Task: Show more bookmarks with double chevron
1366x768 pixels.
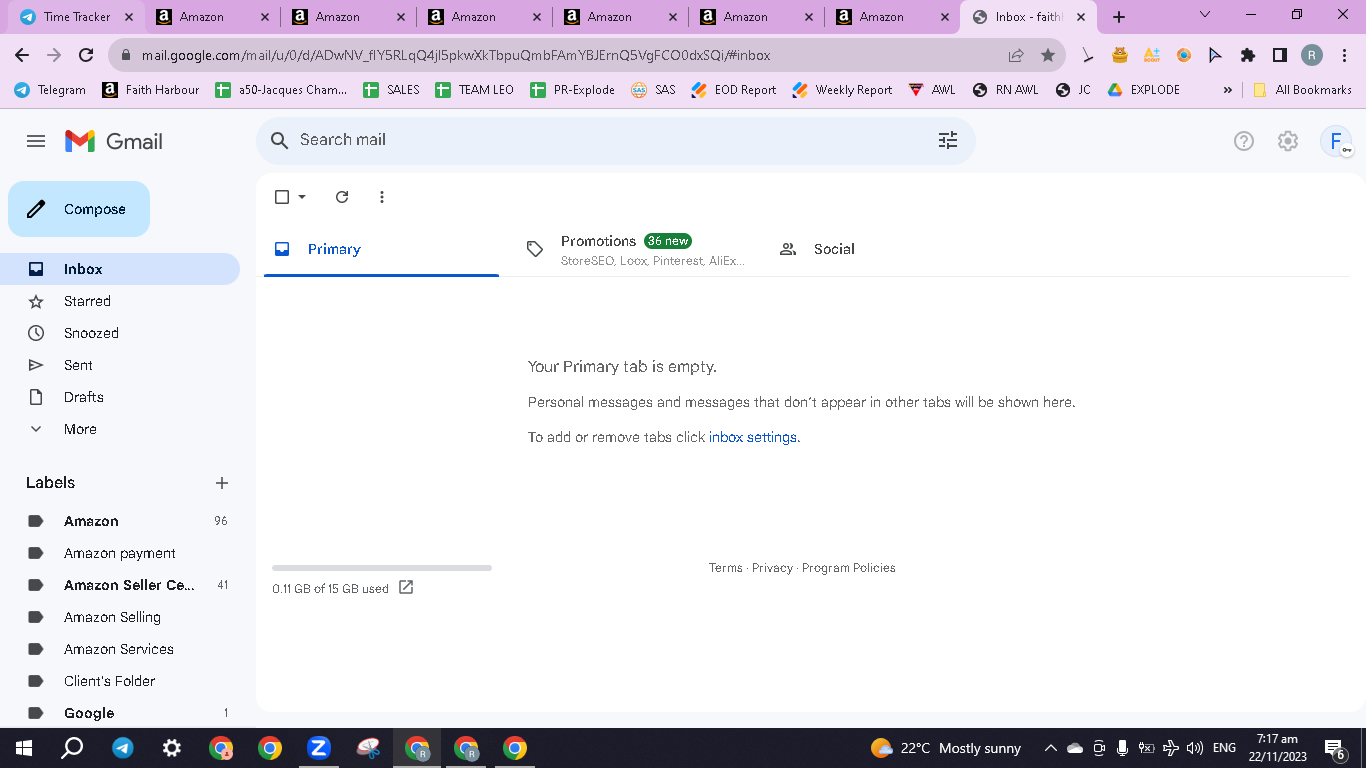Action: 1228,90
